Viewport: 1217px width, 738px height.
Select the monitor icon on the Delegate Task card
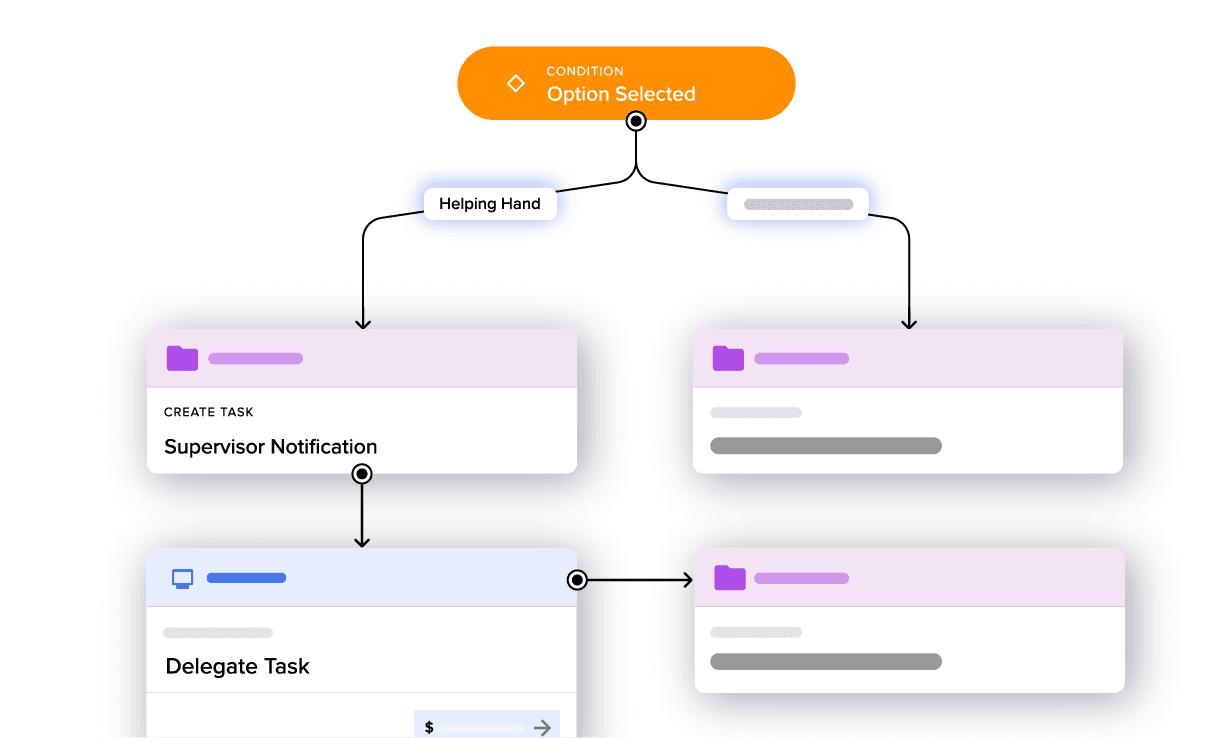(181, 577)
